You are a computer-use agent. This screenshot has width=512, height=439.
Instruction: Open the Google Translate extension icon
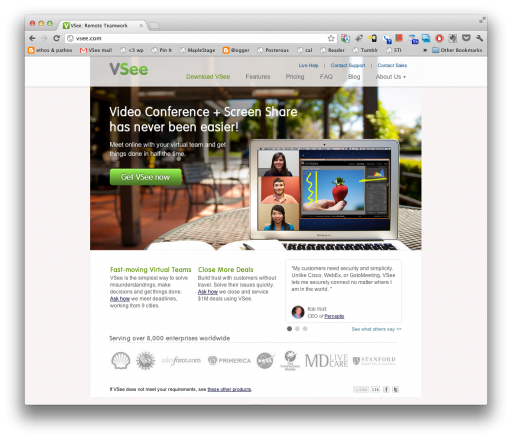click(x=345, y=38)
